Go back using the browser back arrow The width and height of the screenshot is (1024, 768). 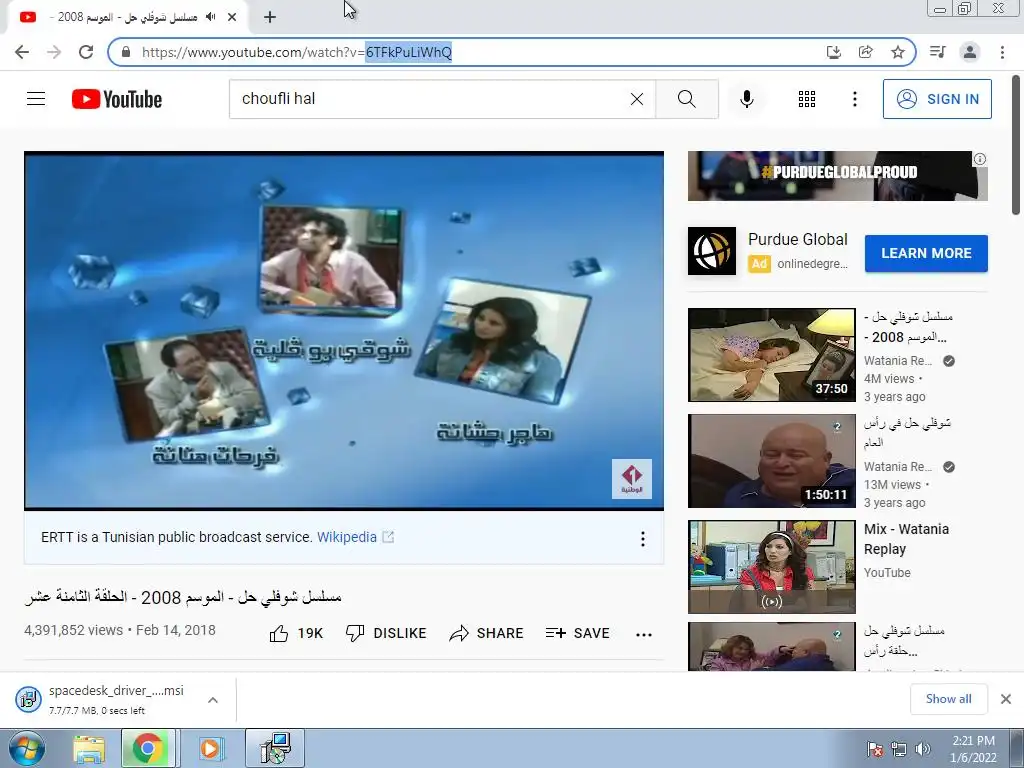22,52
